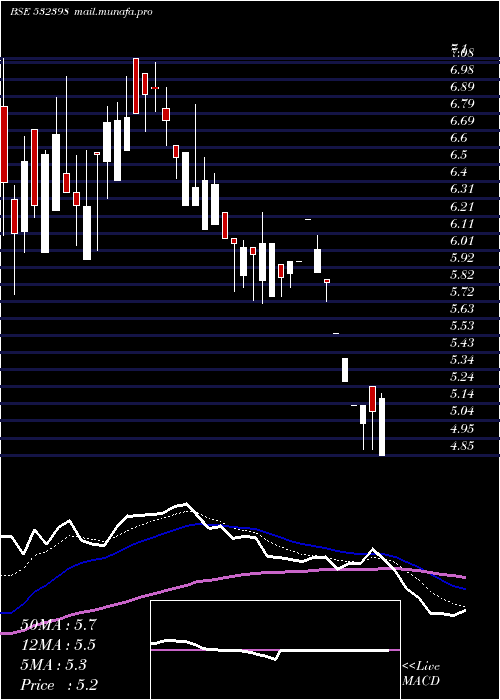Viewport: 500px width, 700px height.
Task: Click the 6.98 price axis label
Action: coord(462,70)
